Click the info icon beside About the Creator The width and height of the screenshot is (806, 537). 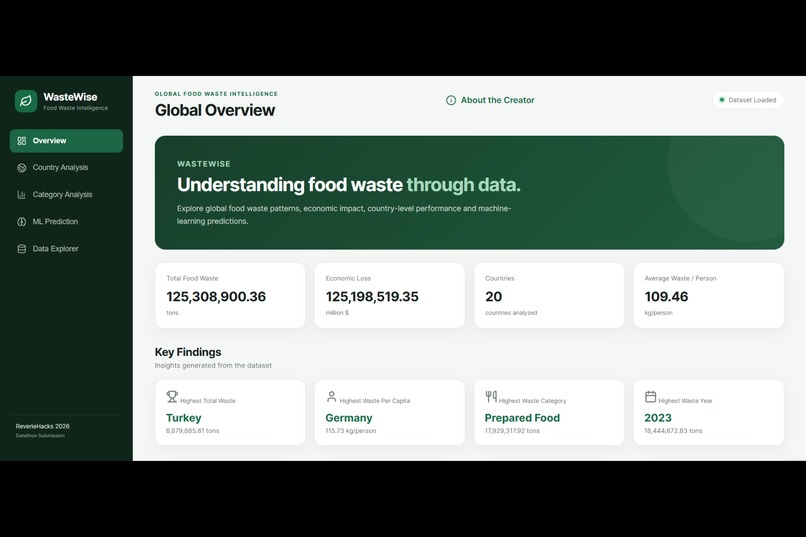click(x=451, y=100)
